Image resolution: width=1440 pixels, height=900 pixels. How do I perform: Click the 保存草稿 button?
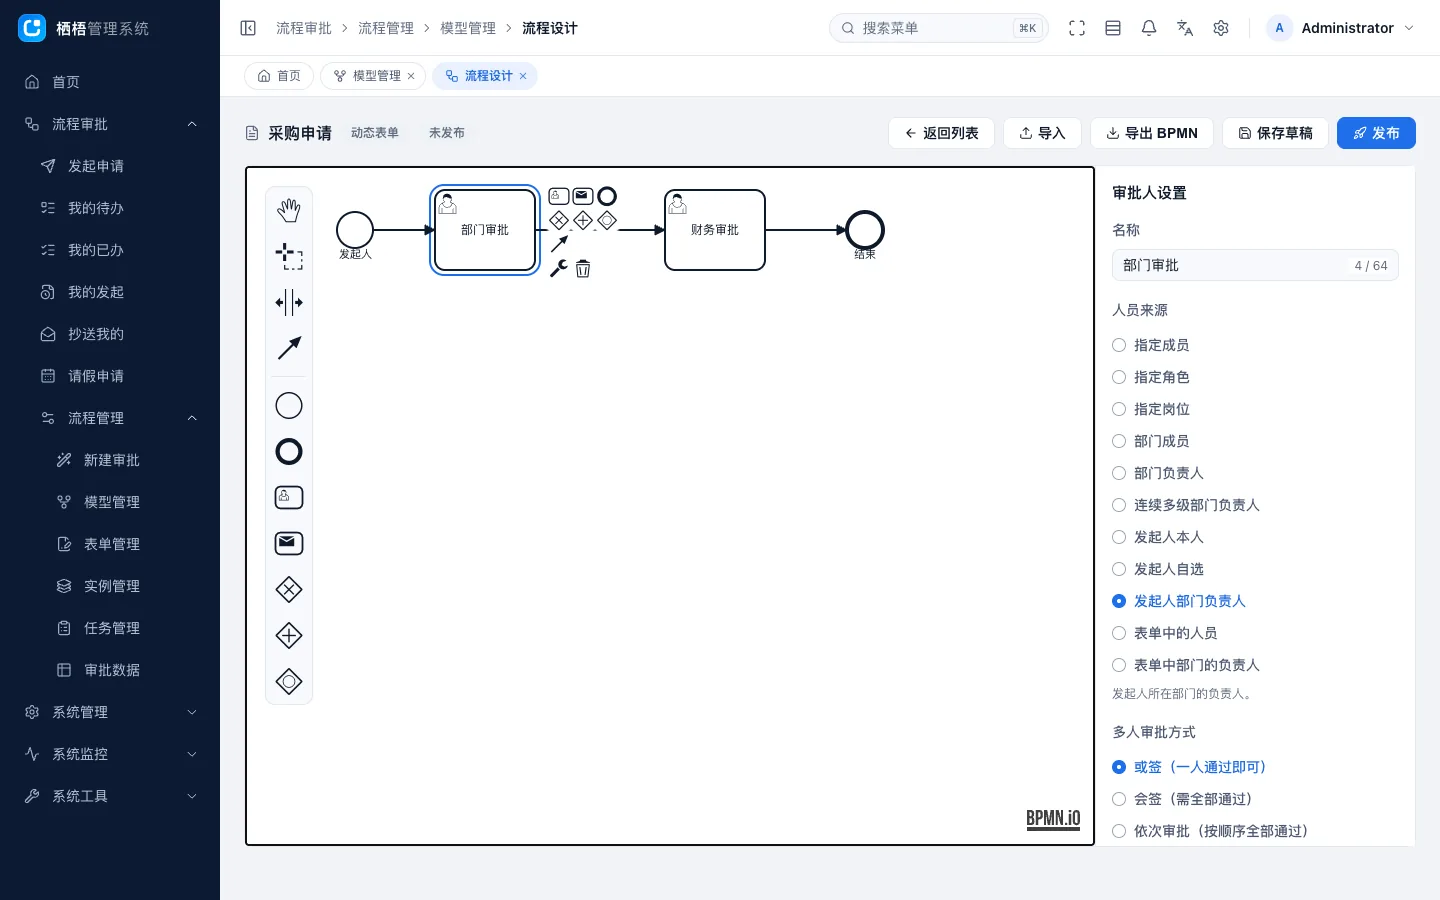(1275, 133)
